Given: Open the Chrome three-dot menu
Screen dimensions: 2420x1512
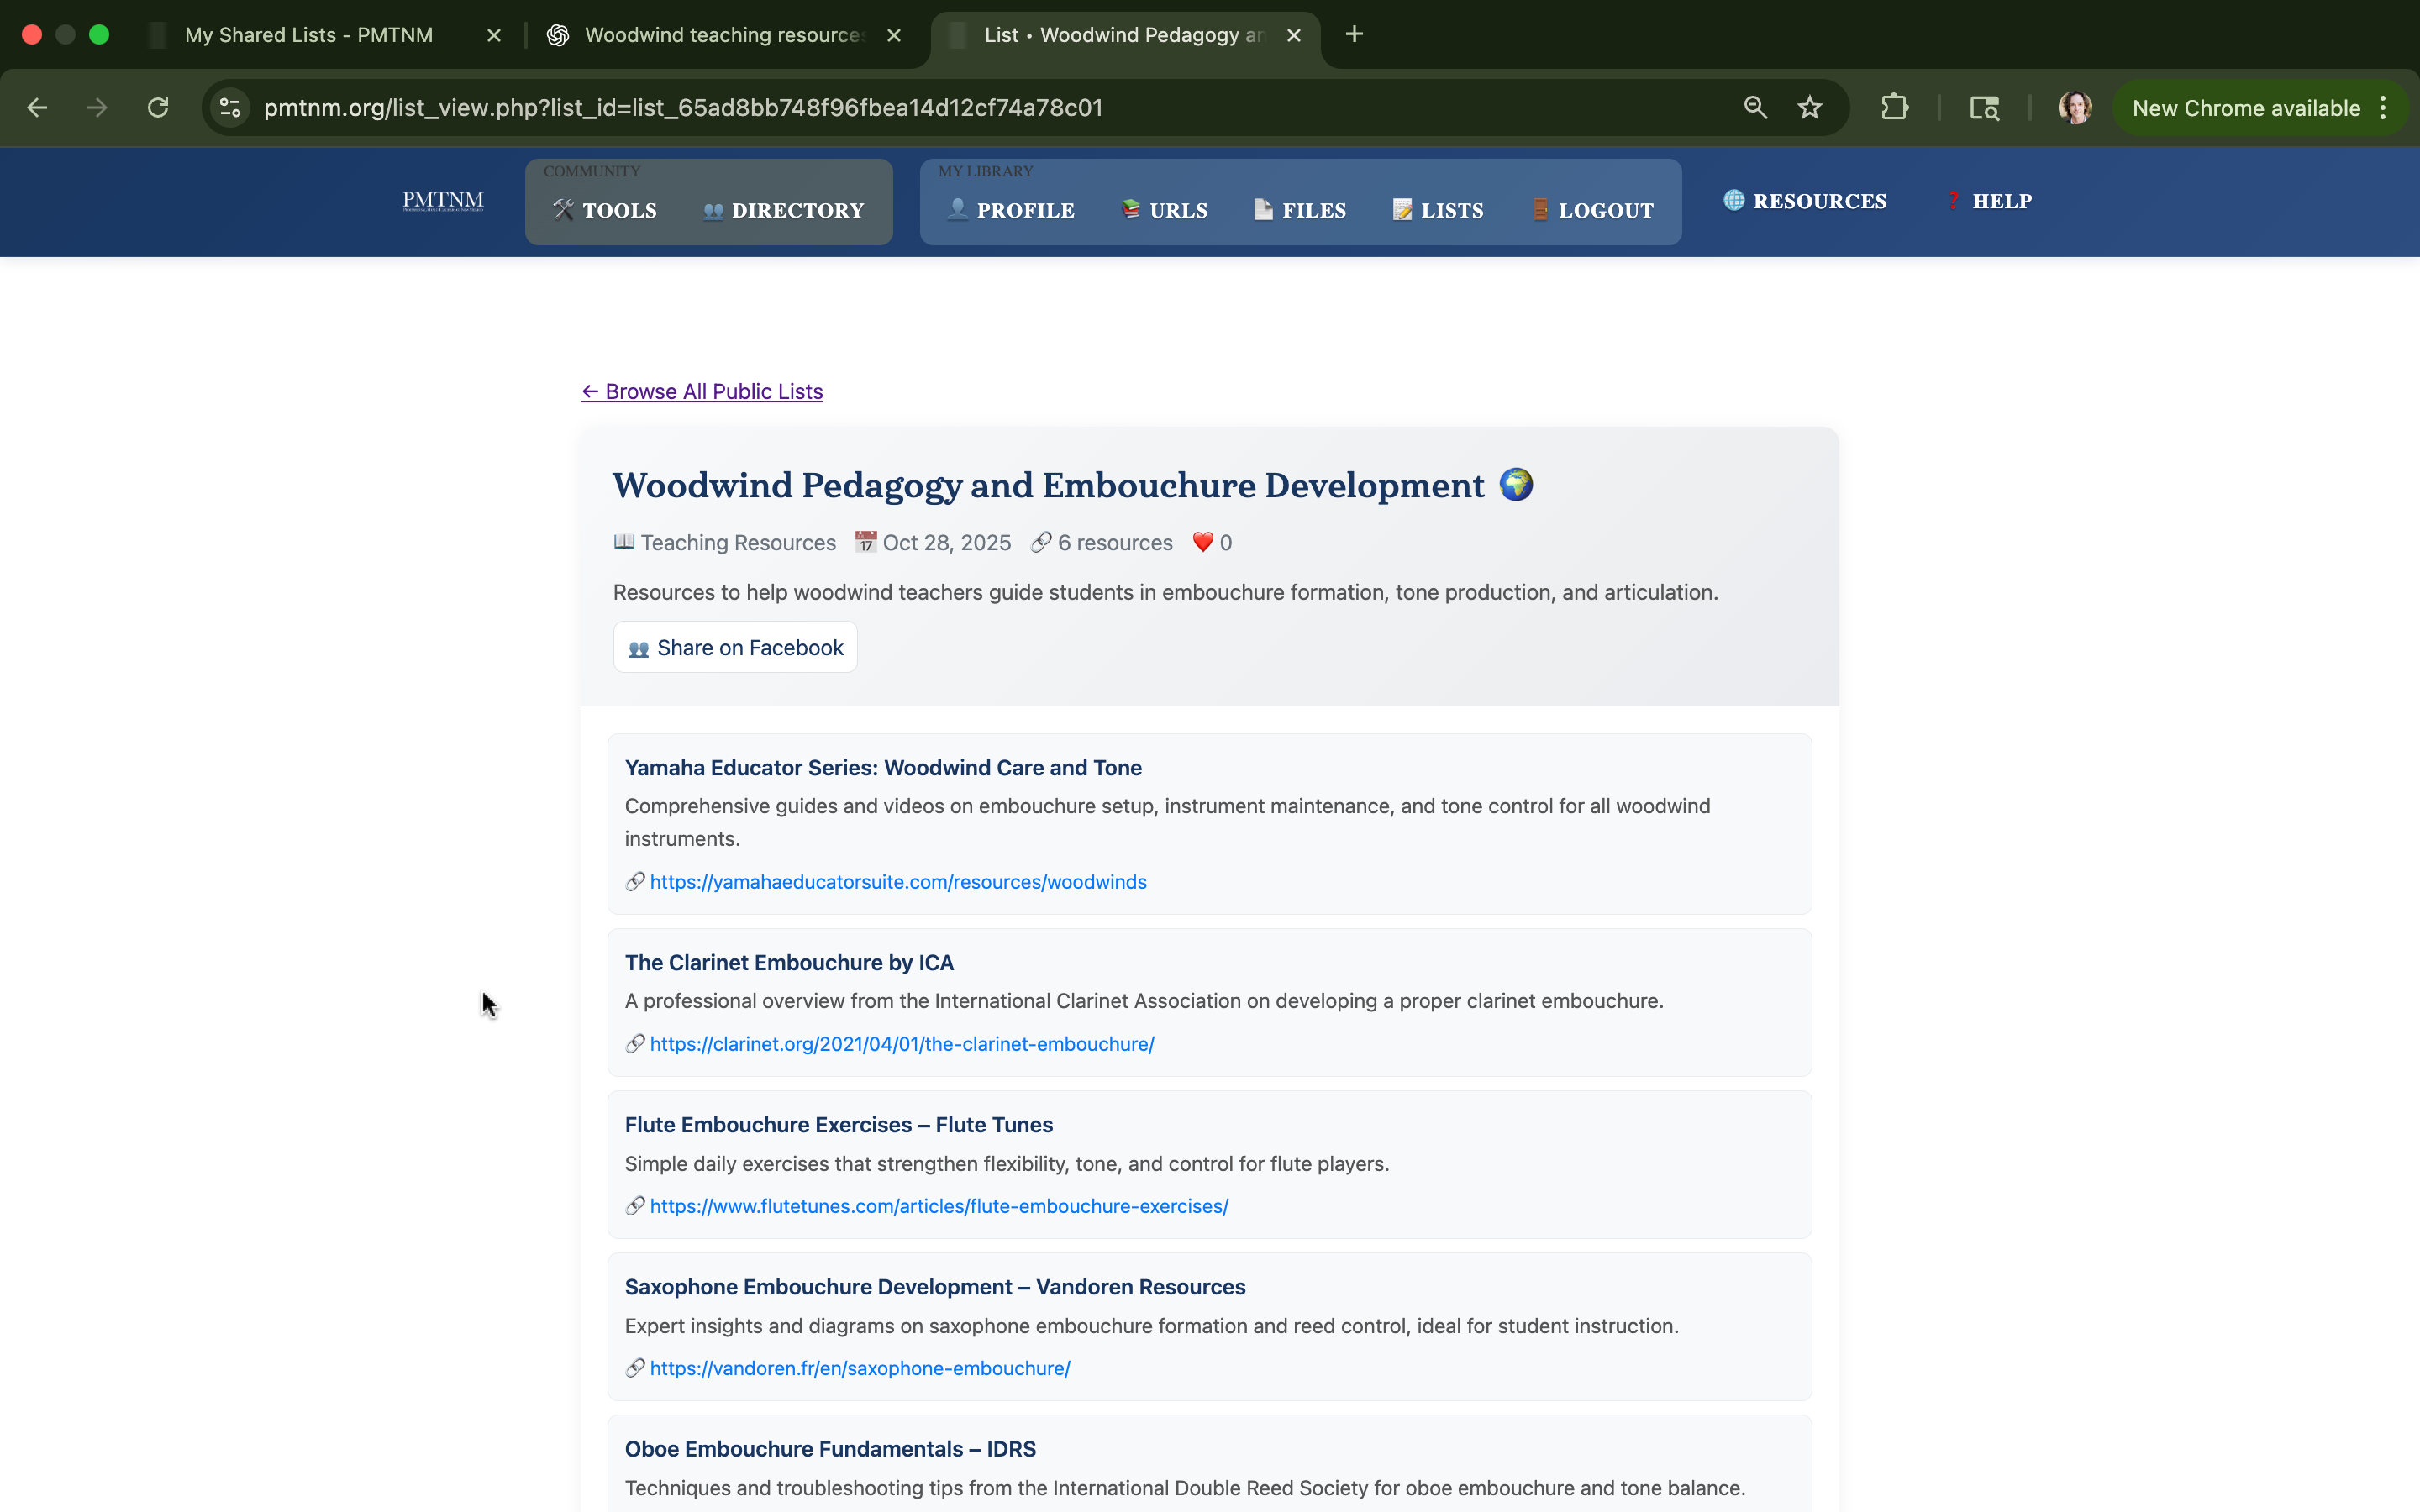Looking at the screenshot, I should (x=2384, y=108).
